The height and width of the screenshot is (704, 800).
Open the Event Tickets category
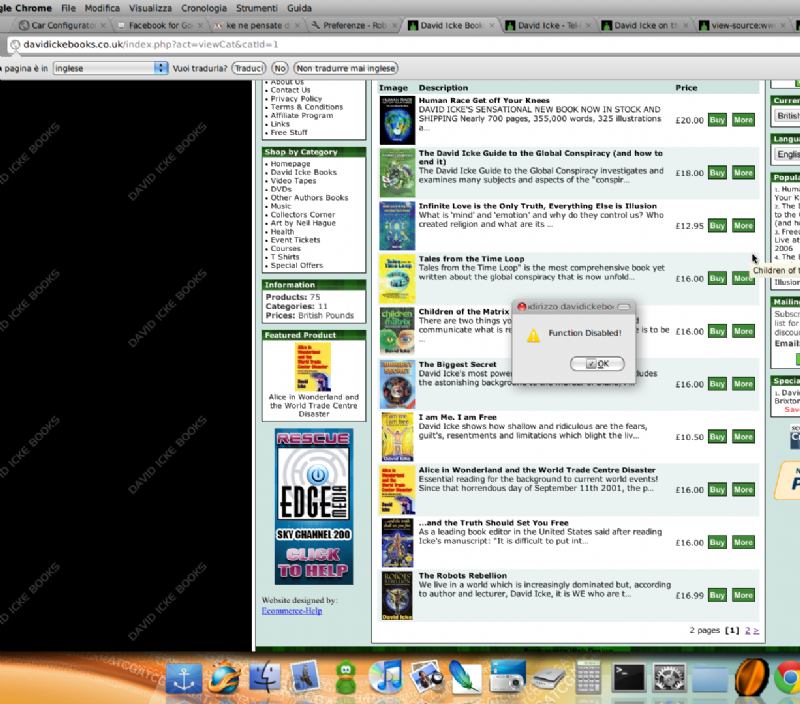coord(295,240)
